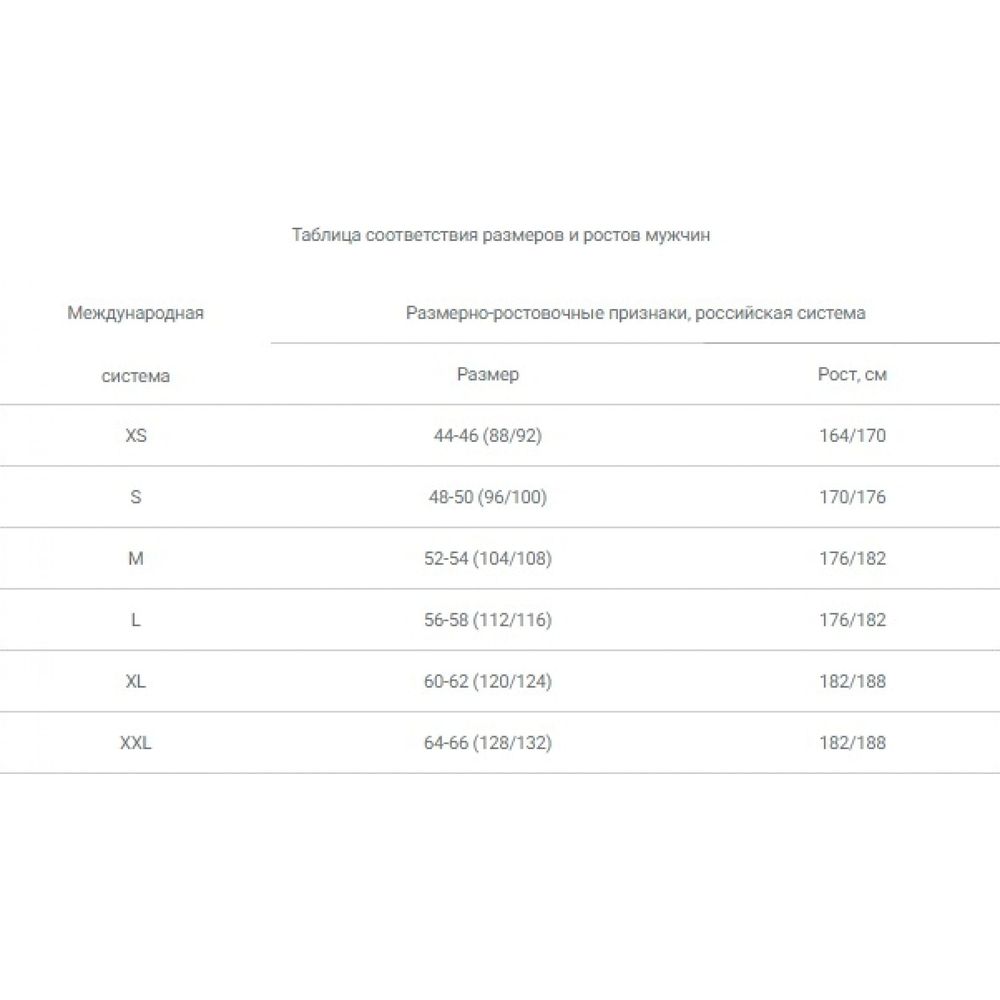Click the 44-46 (88/92) size cell
Screen dimensions: 1000x1000
pos(488,436)
